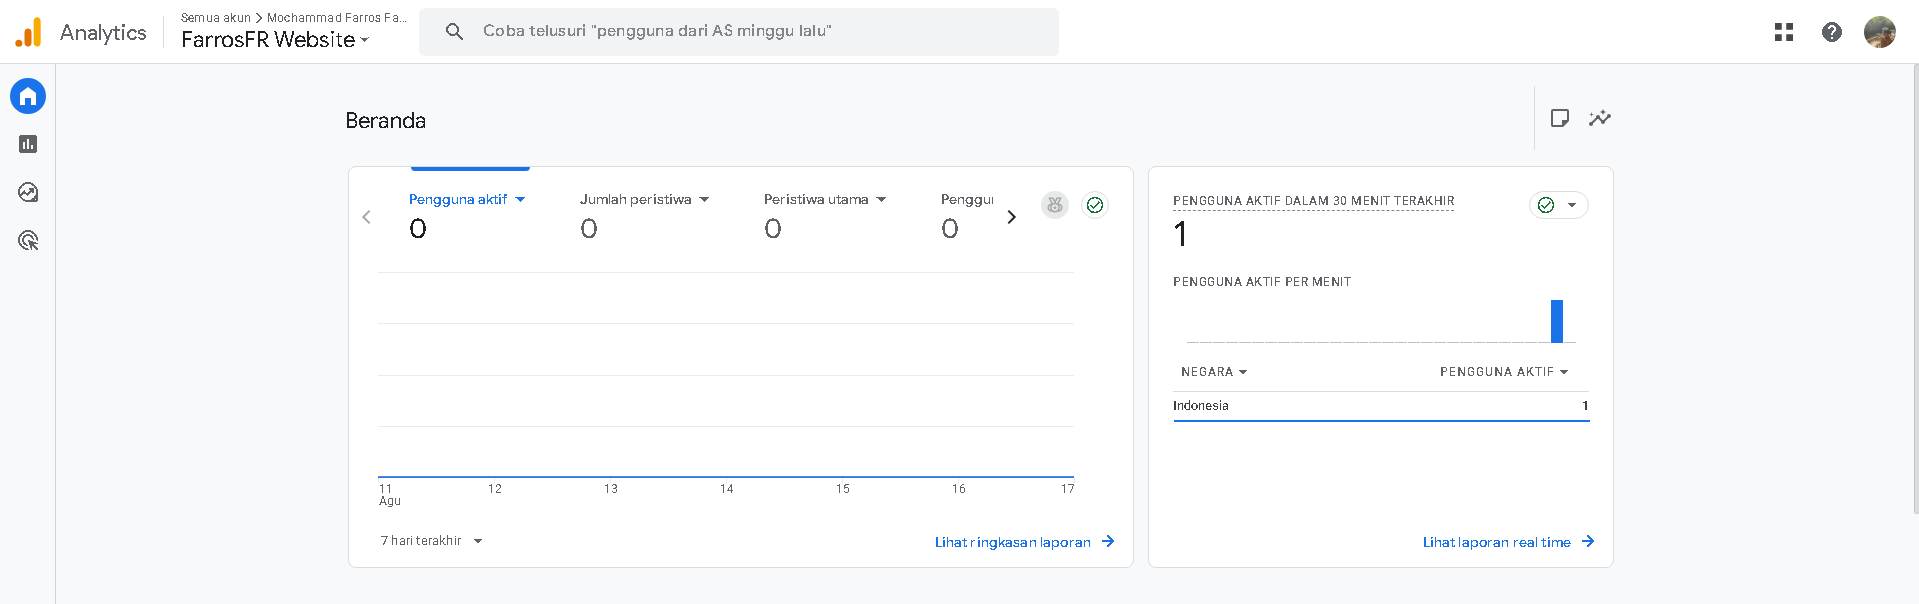Click the Indonesia country row
Screen dimensions: 1919x604
coord(1381,406)
